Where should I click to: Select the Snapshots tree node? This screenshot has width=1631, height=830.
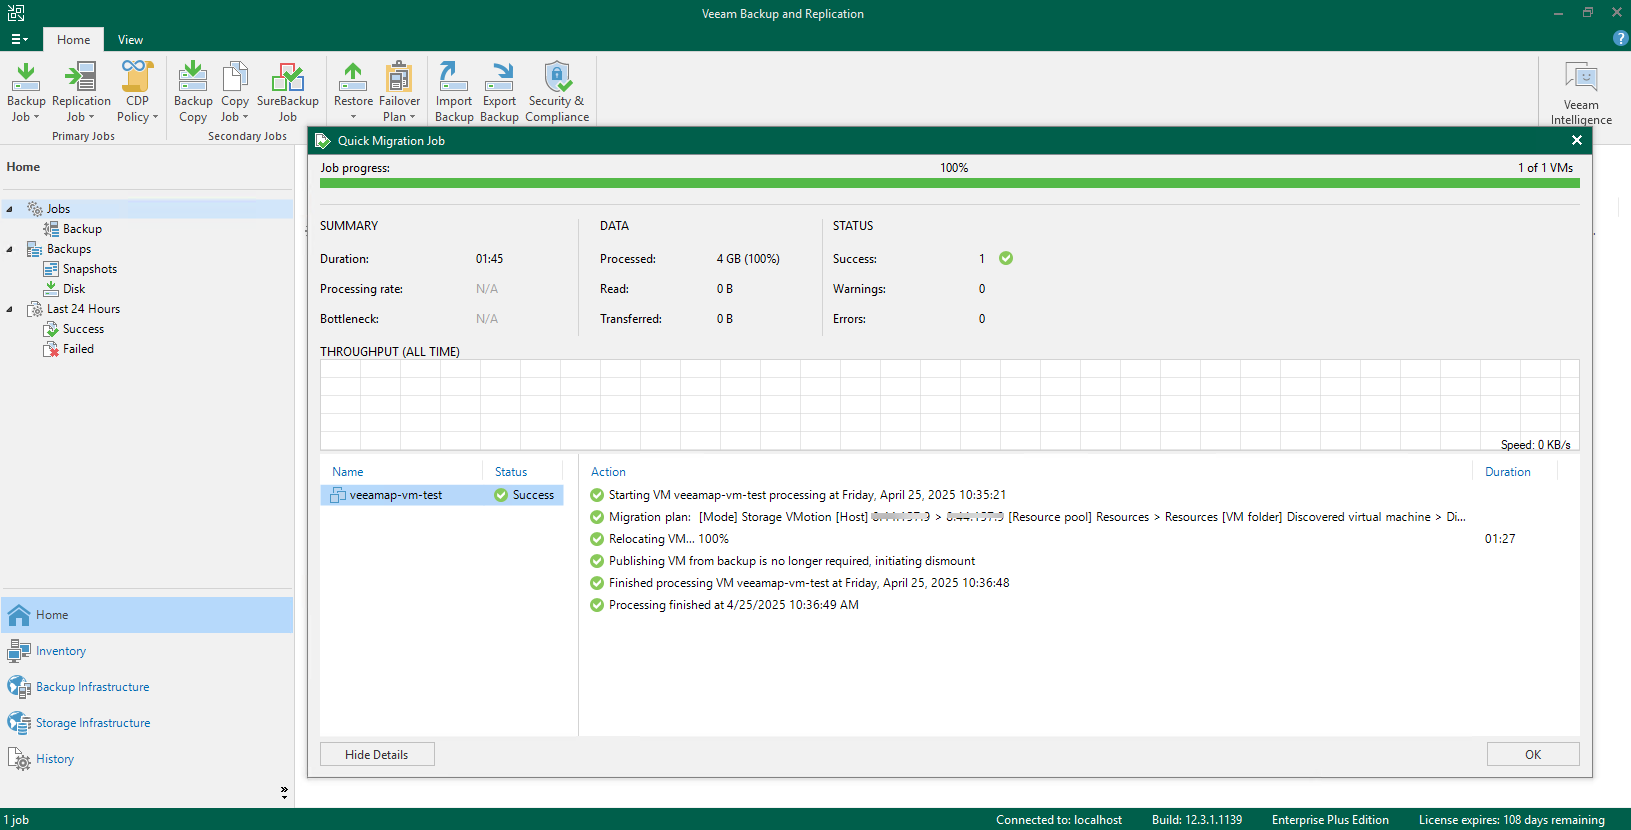(89, 269)
